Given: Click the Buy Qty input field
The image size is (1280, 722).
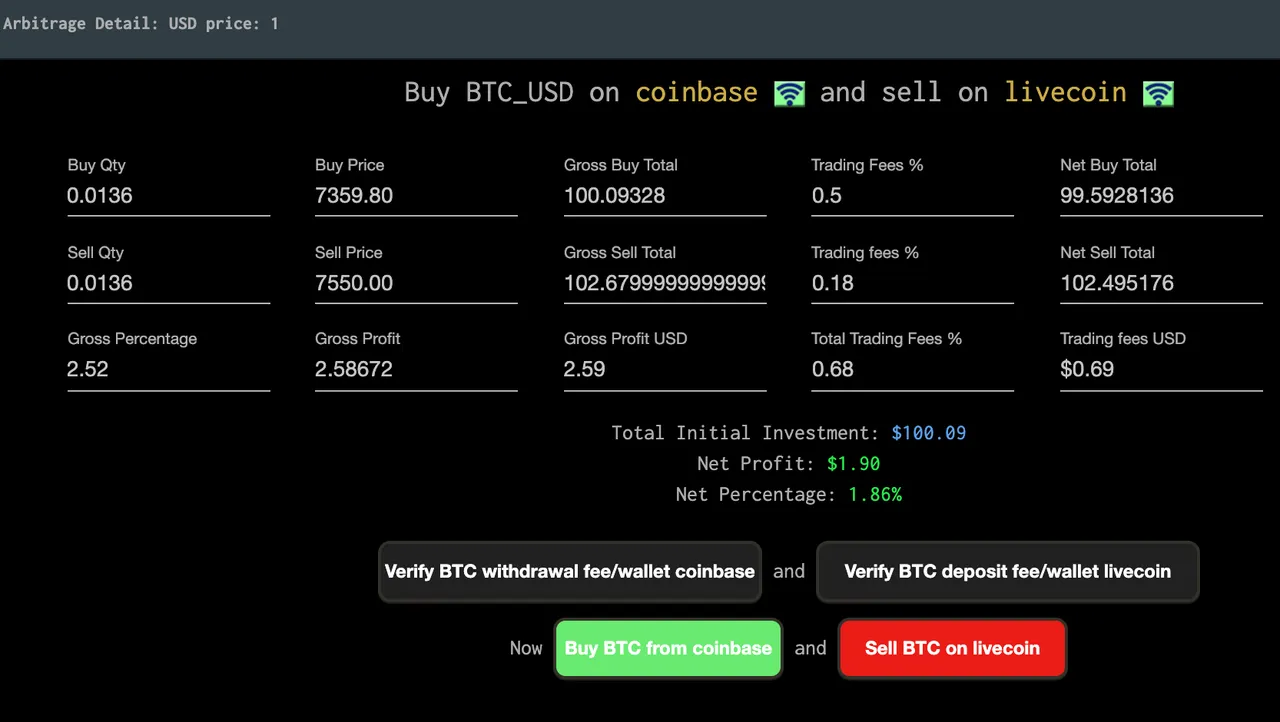Looking at the screenshot, I should 169,196.
